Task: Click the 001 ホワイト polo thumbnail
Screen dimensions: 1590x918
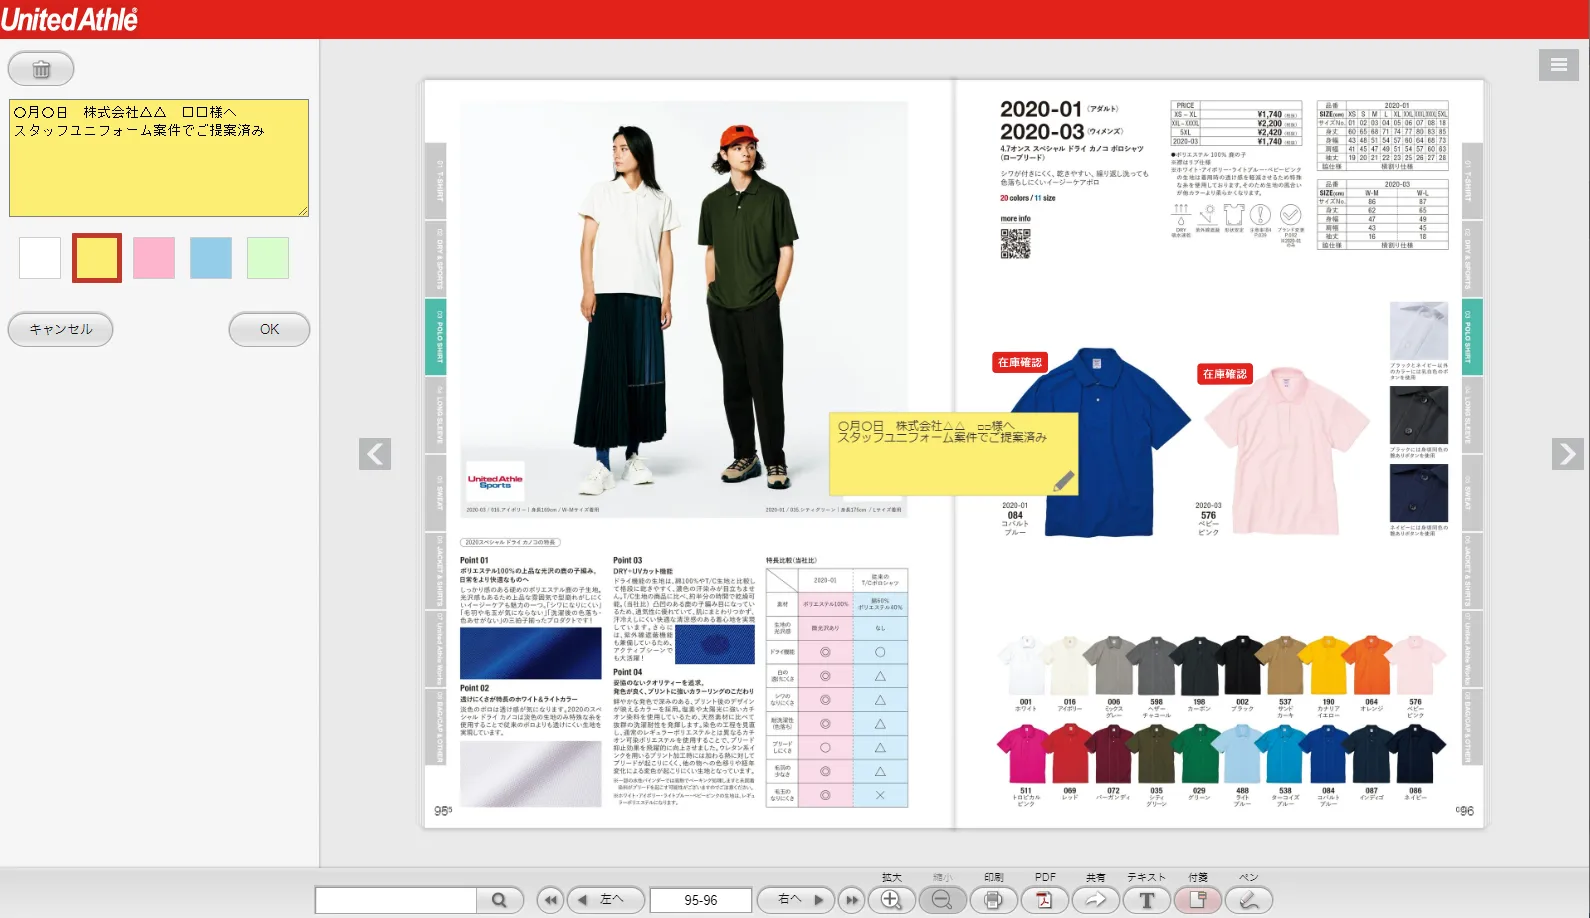Action: click(x=1025, y=667)
